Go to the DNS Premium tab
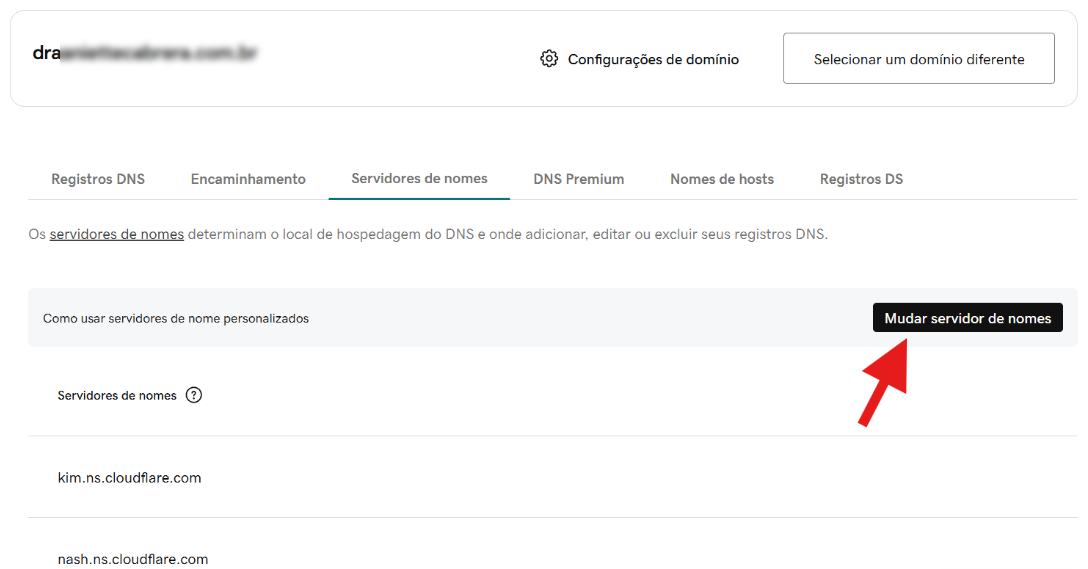This screenshot has width=1088, height=569. [579, 179]
